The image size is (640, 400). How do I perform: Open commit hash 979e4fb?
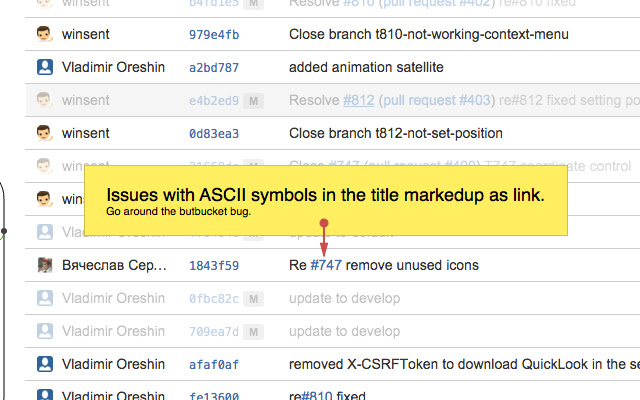[x=213, y=35]
